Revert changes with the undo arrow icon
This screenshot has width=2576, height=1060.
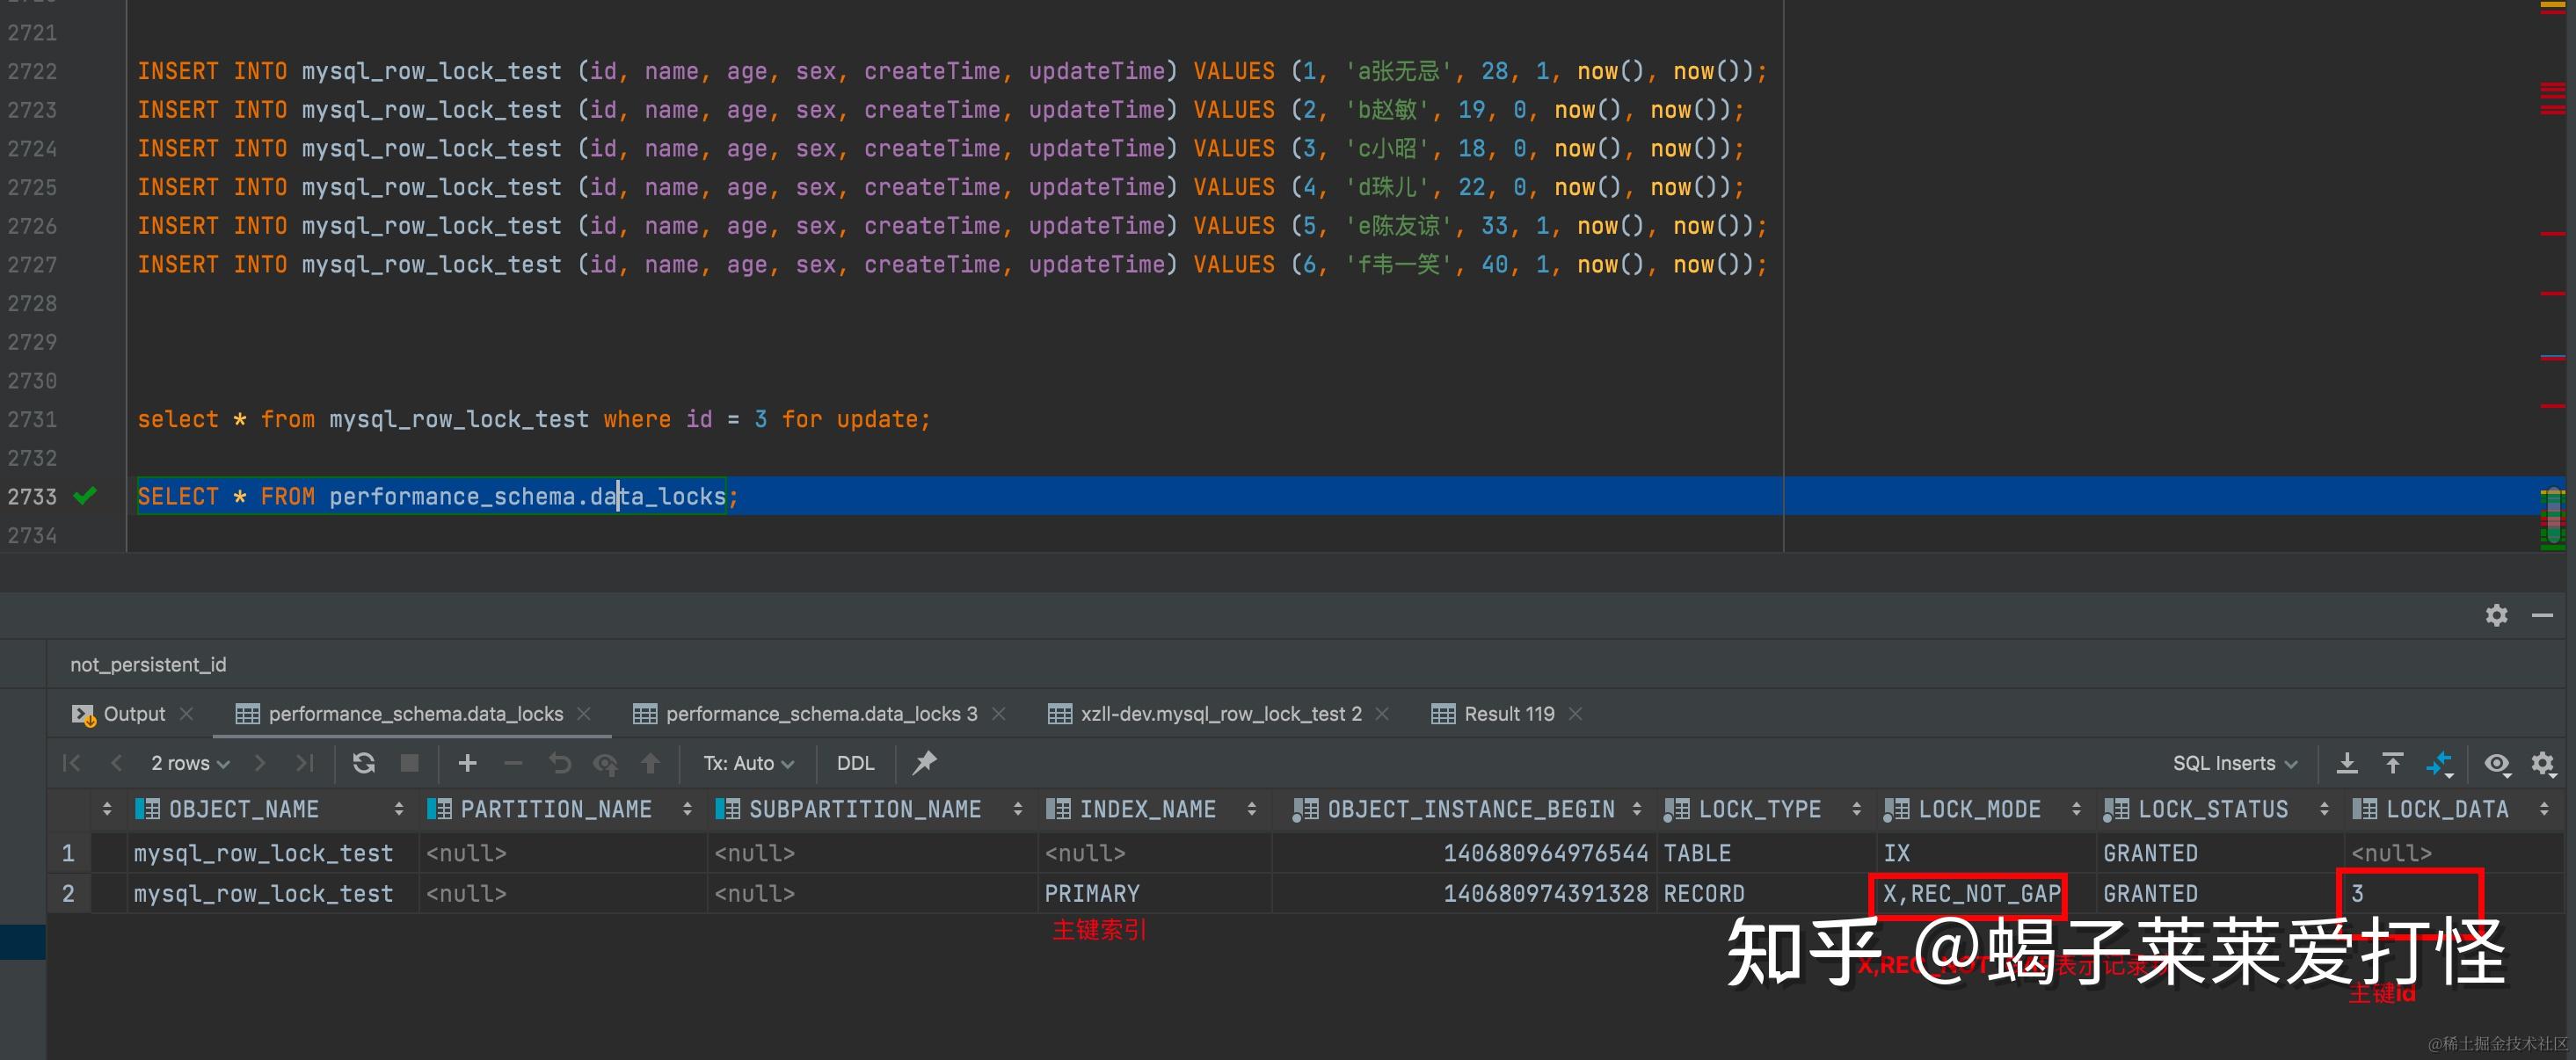pos(559,763)
